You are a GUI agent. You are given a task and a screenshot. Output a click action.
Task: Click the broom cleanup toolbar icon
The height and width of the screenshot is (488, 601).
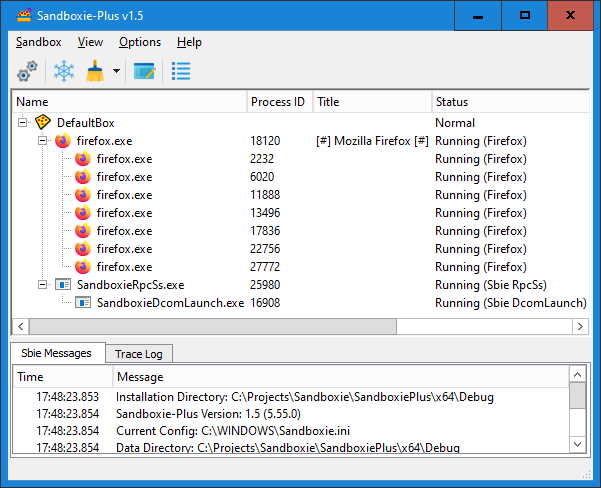tap(95, 71)
